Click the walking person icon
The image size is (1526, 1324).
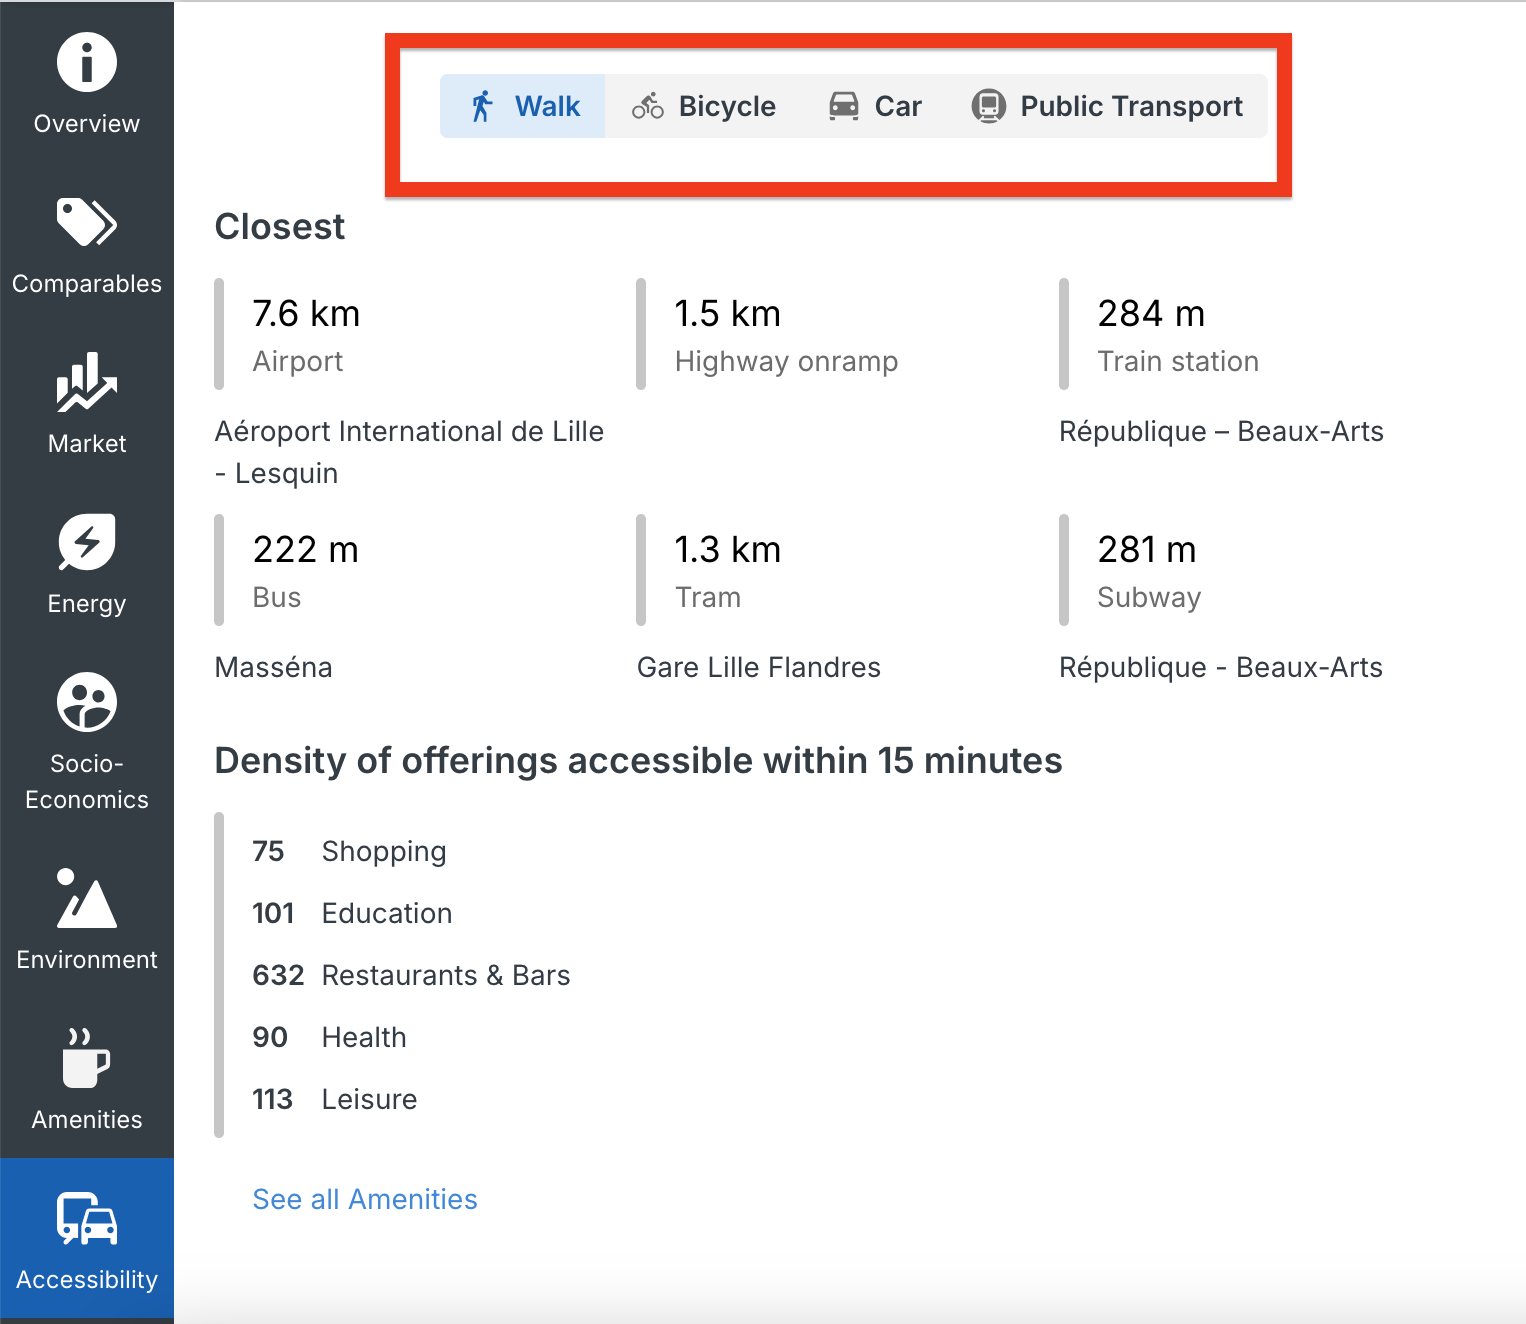coord(483,106)
